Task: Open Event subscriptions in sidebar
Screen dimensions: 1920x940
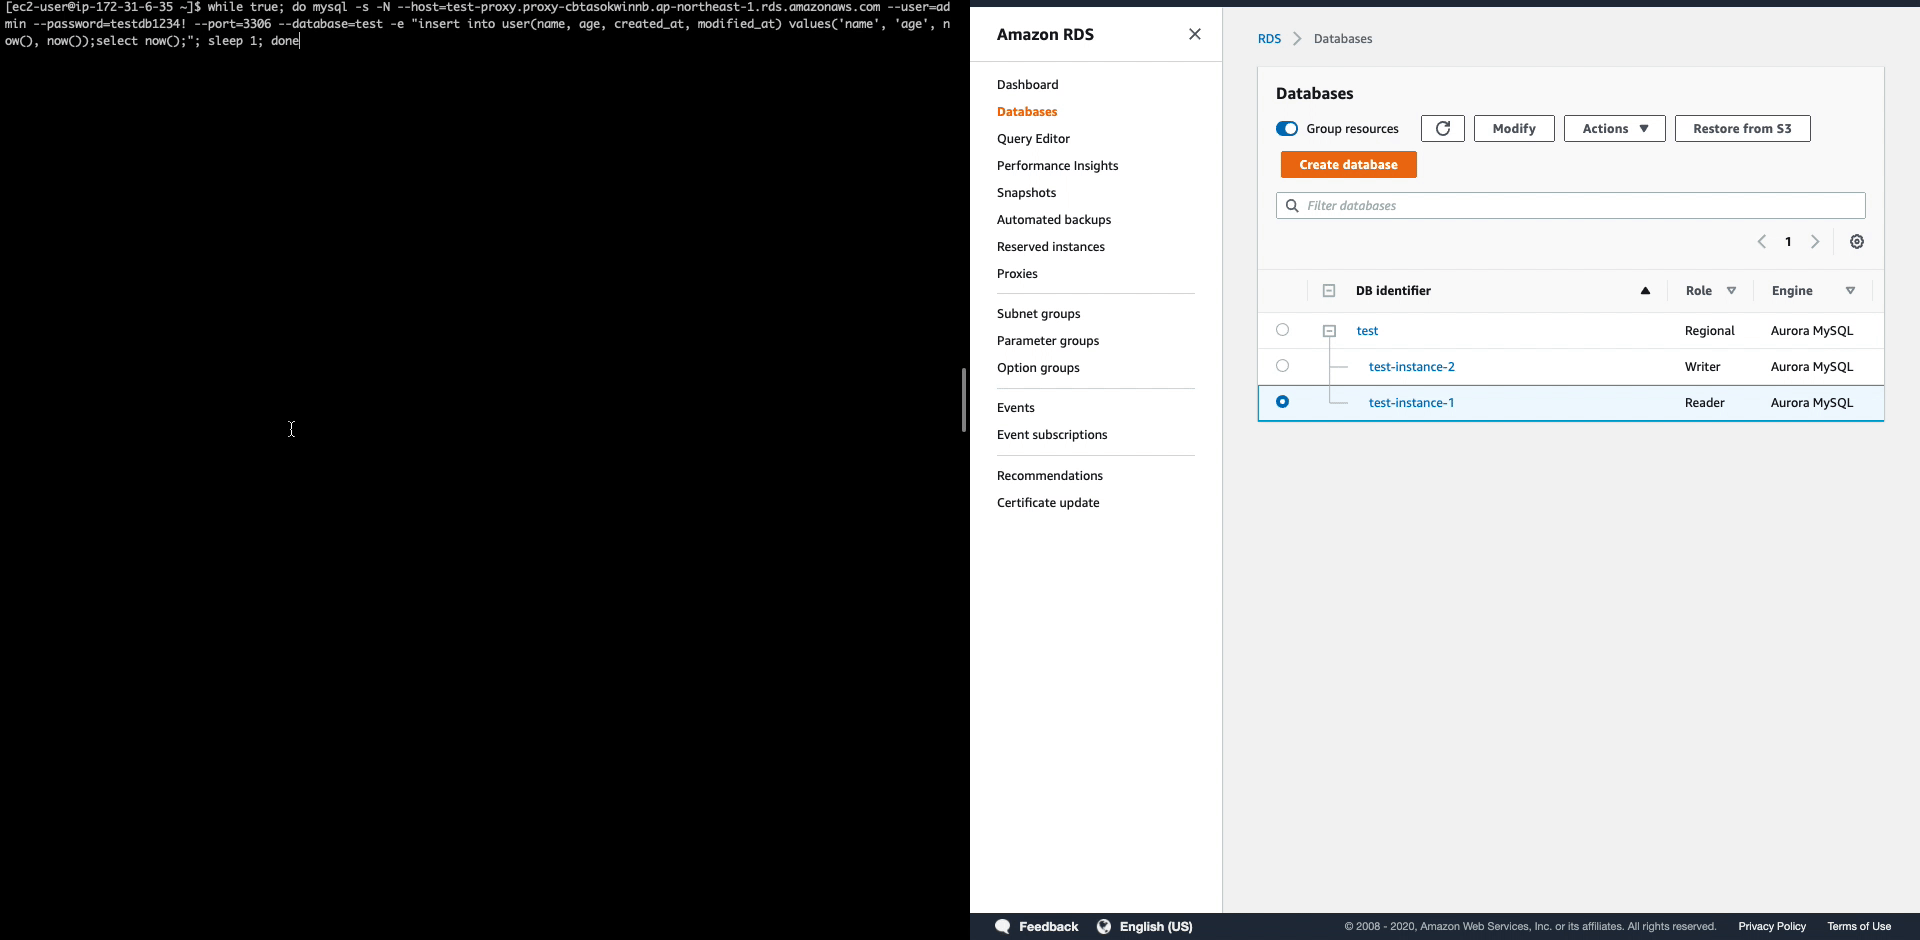Action: 1052,434
